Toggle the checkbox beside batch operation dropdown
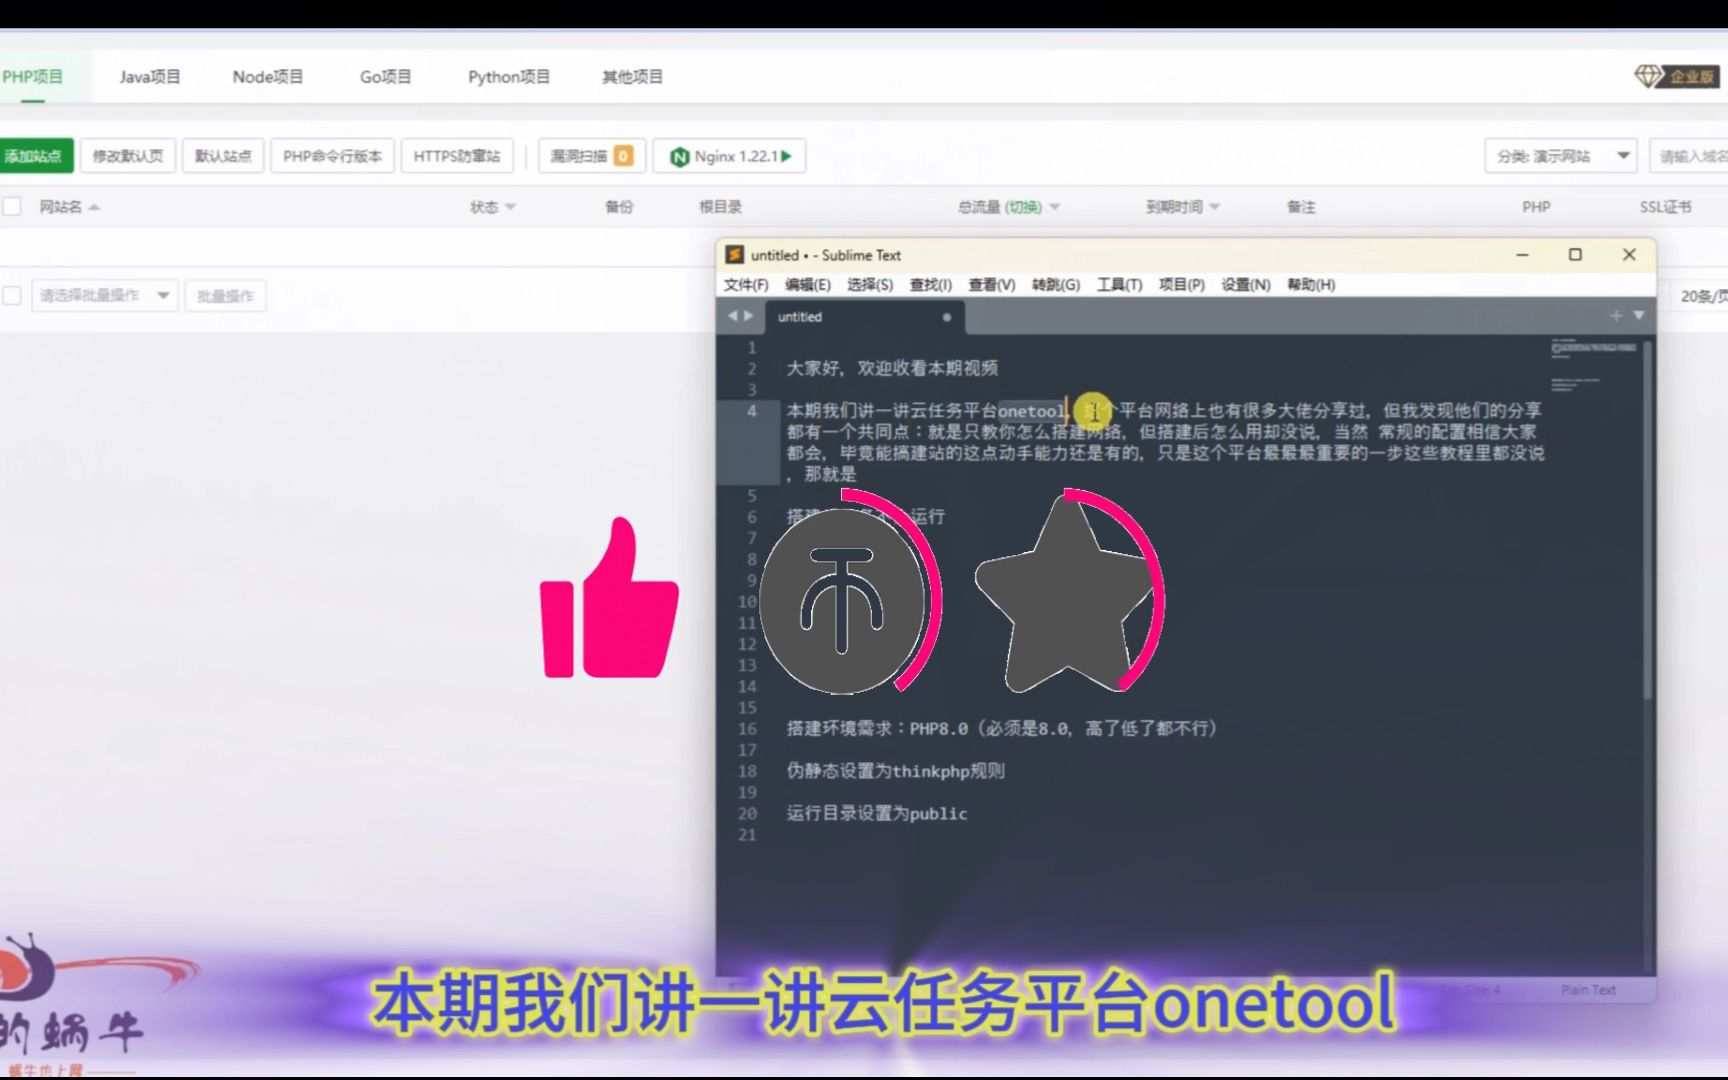The height and width of the screenshot is (1080, 1728). point(12,295)
